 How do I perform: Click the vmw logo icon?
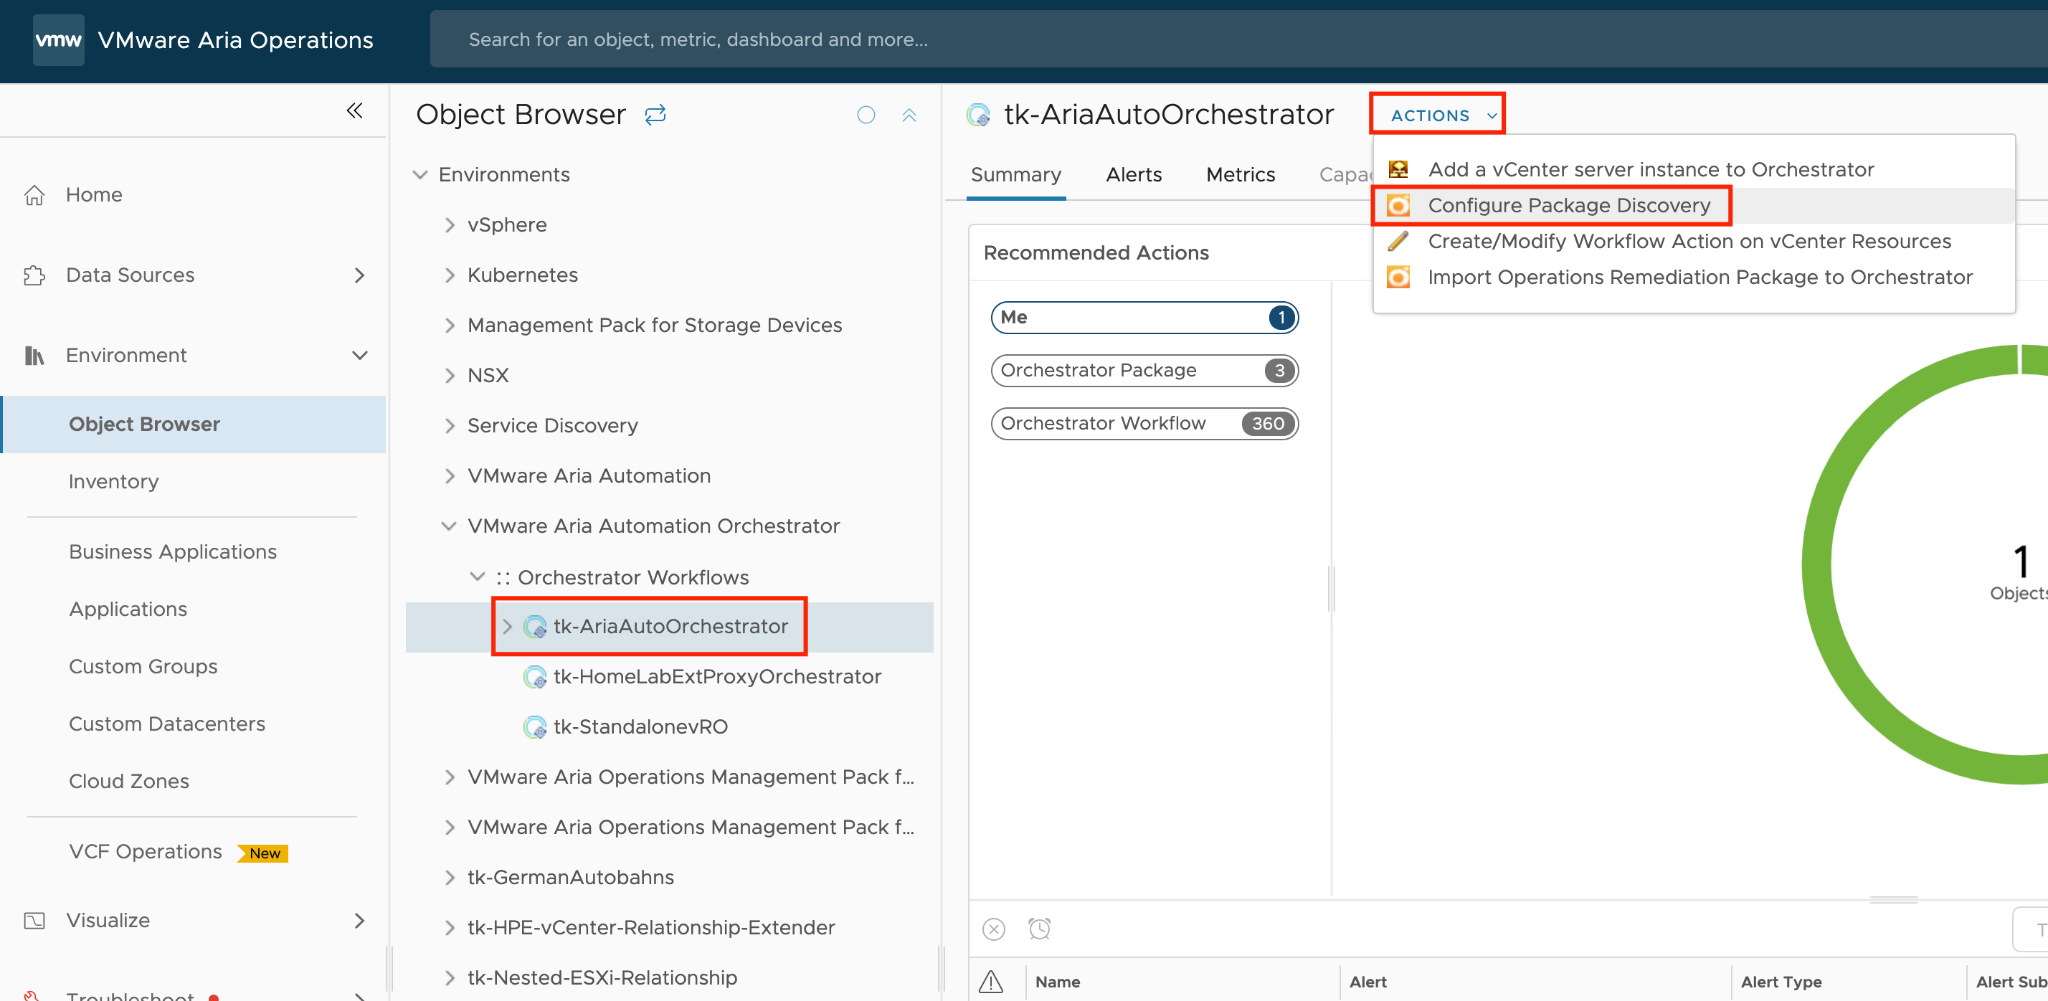(58, 40)
